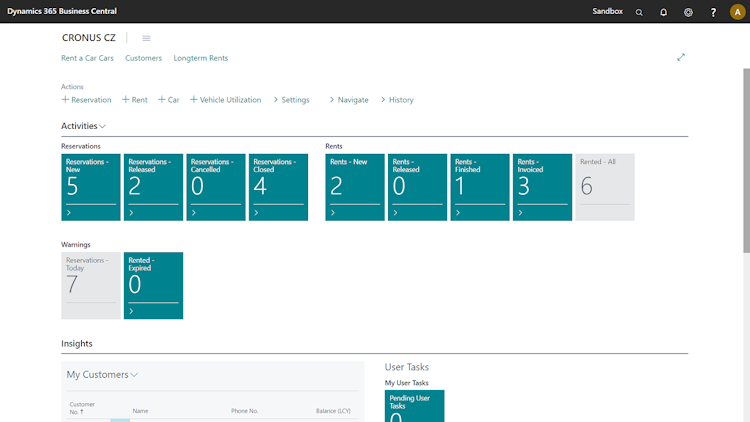Image resolution: width=750 pixels, height=422 pixels.
Task: Open the Rents - New tile
Action: [x=355, y=187]
